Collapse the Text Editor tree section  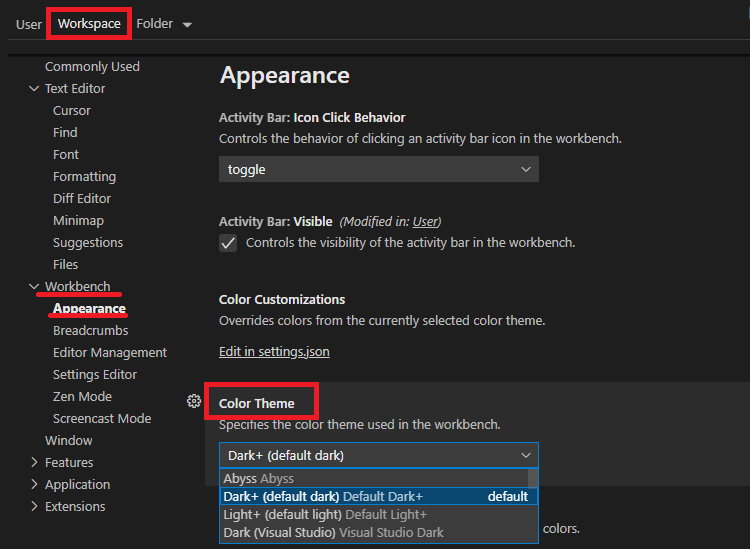(x=35, y=89)
